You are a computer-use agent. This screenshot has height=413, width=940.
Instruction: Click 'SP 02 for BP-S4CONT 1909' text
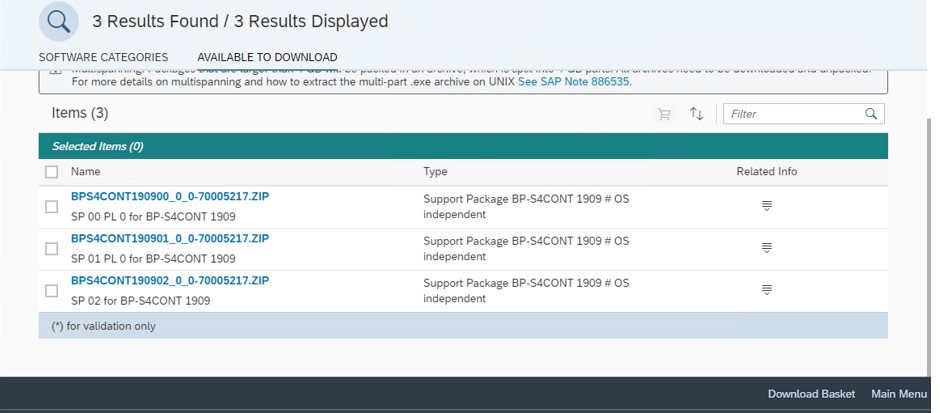(x=140, y=300)
